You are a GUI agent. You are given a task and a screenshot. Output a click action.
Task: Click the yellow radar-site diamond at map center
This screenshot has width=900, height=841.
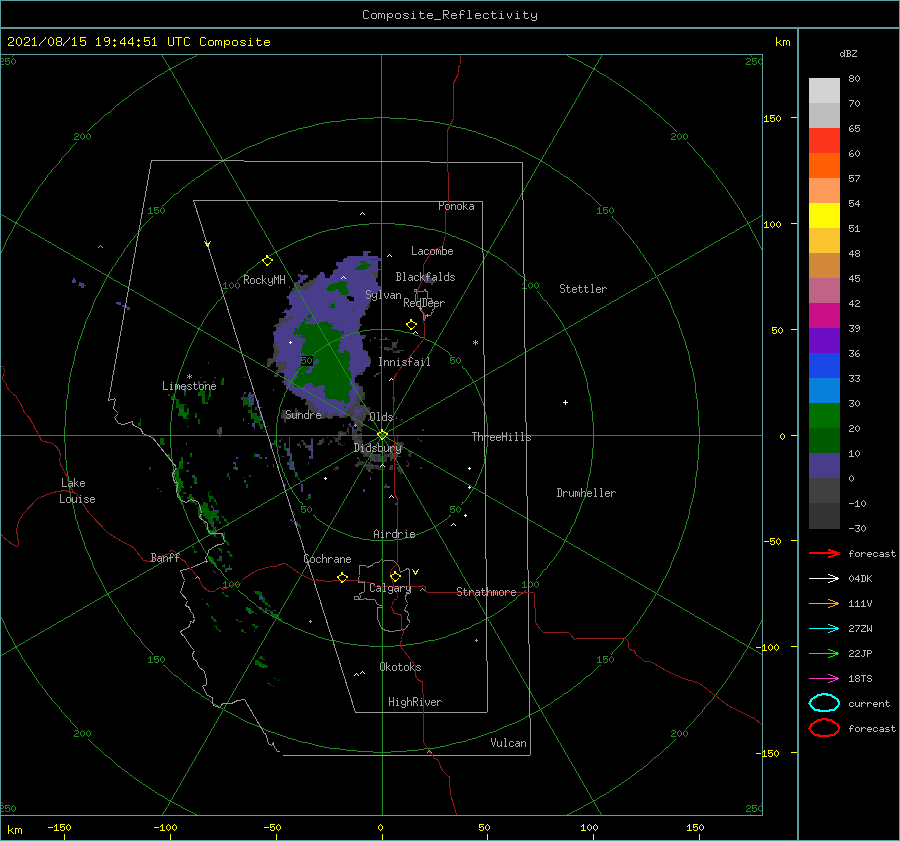click(382, 435)
